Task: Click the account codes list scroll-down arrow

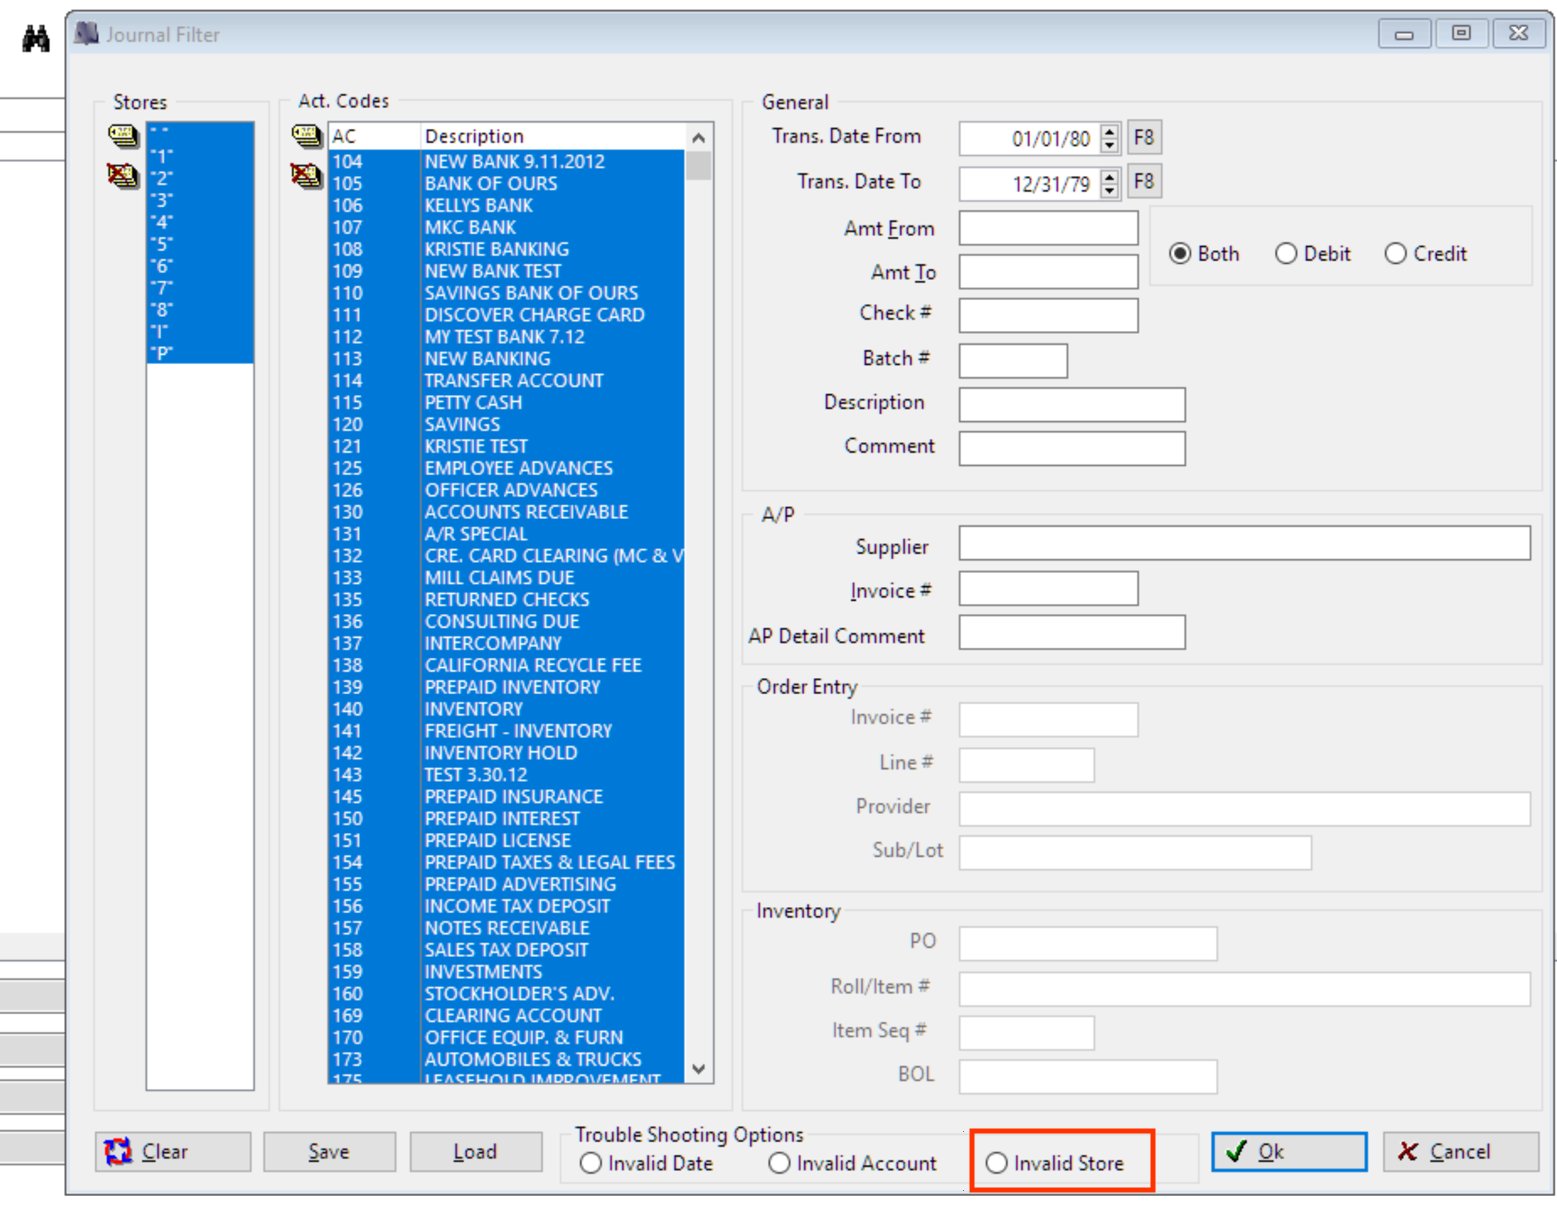Action: pyautogui.click(x=699, y=1069)
